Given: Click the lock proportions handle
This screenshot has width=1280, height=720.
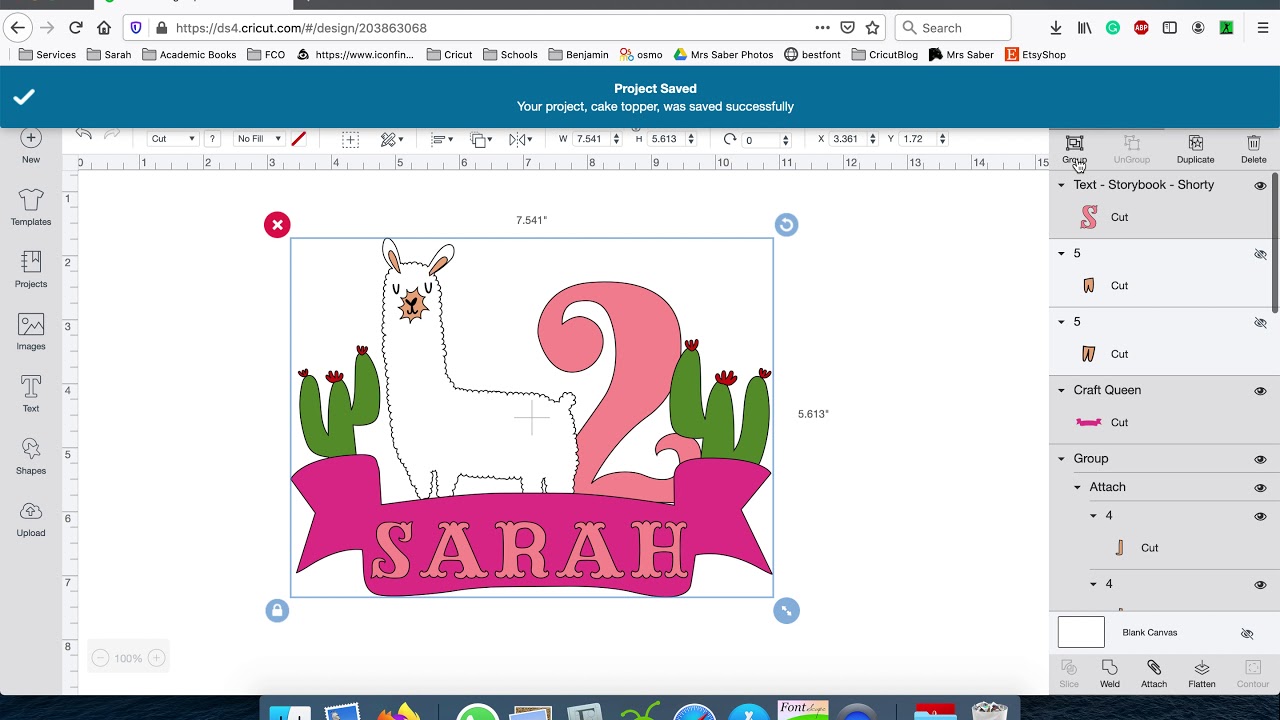Looking at the screenshot, I should click(277, 610).
